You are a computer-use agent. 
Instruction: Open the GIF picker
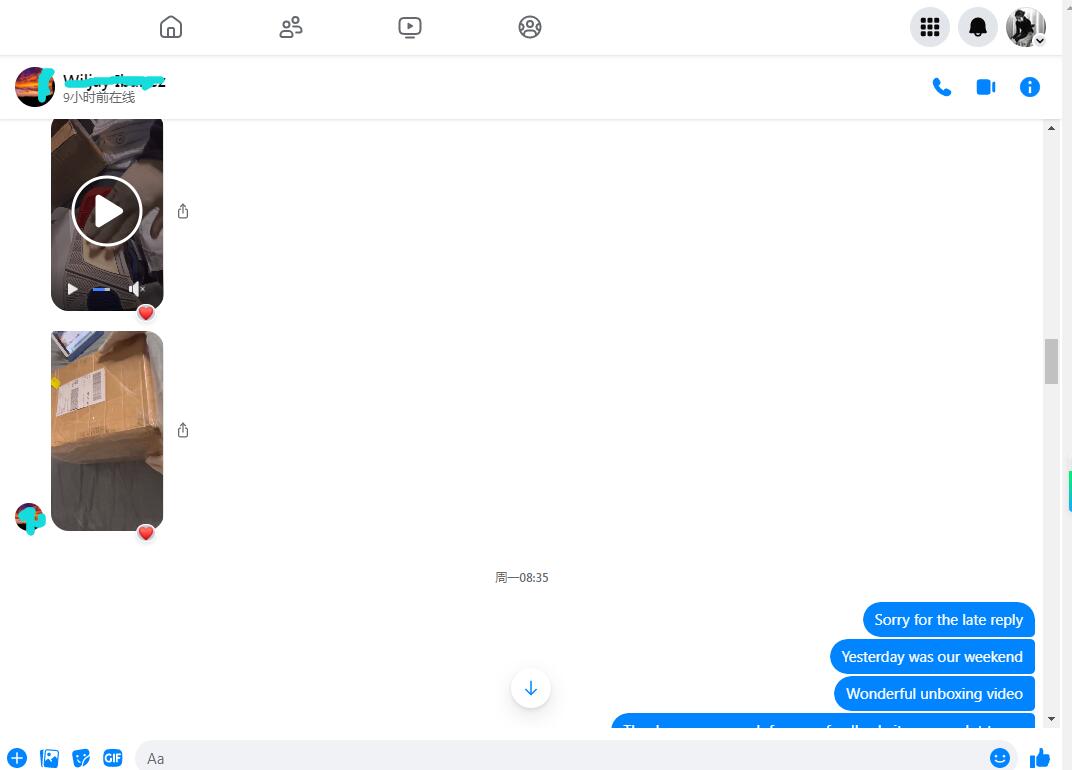113,758
